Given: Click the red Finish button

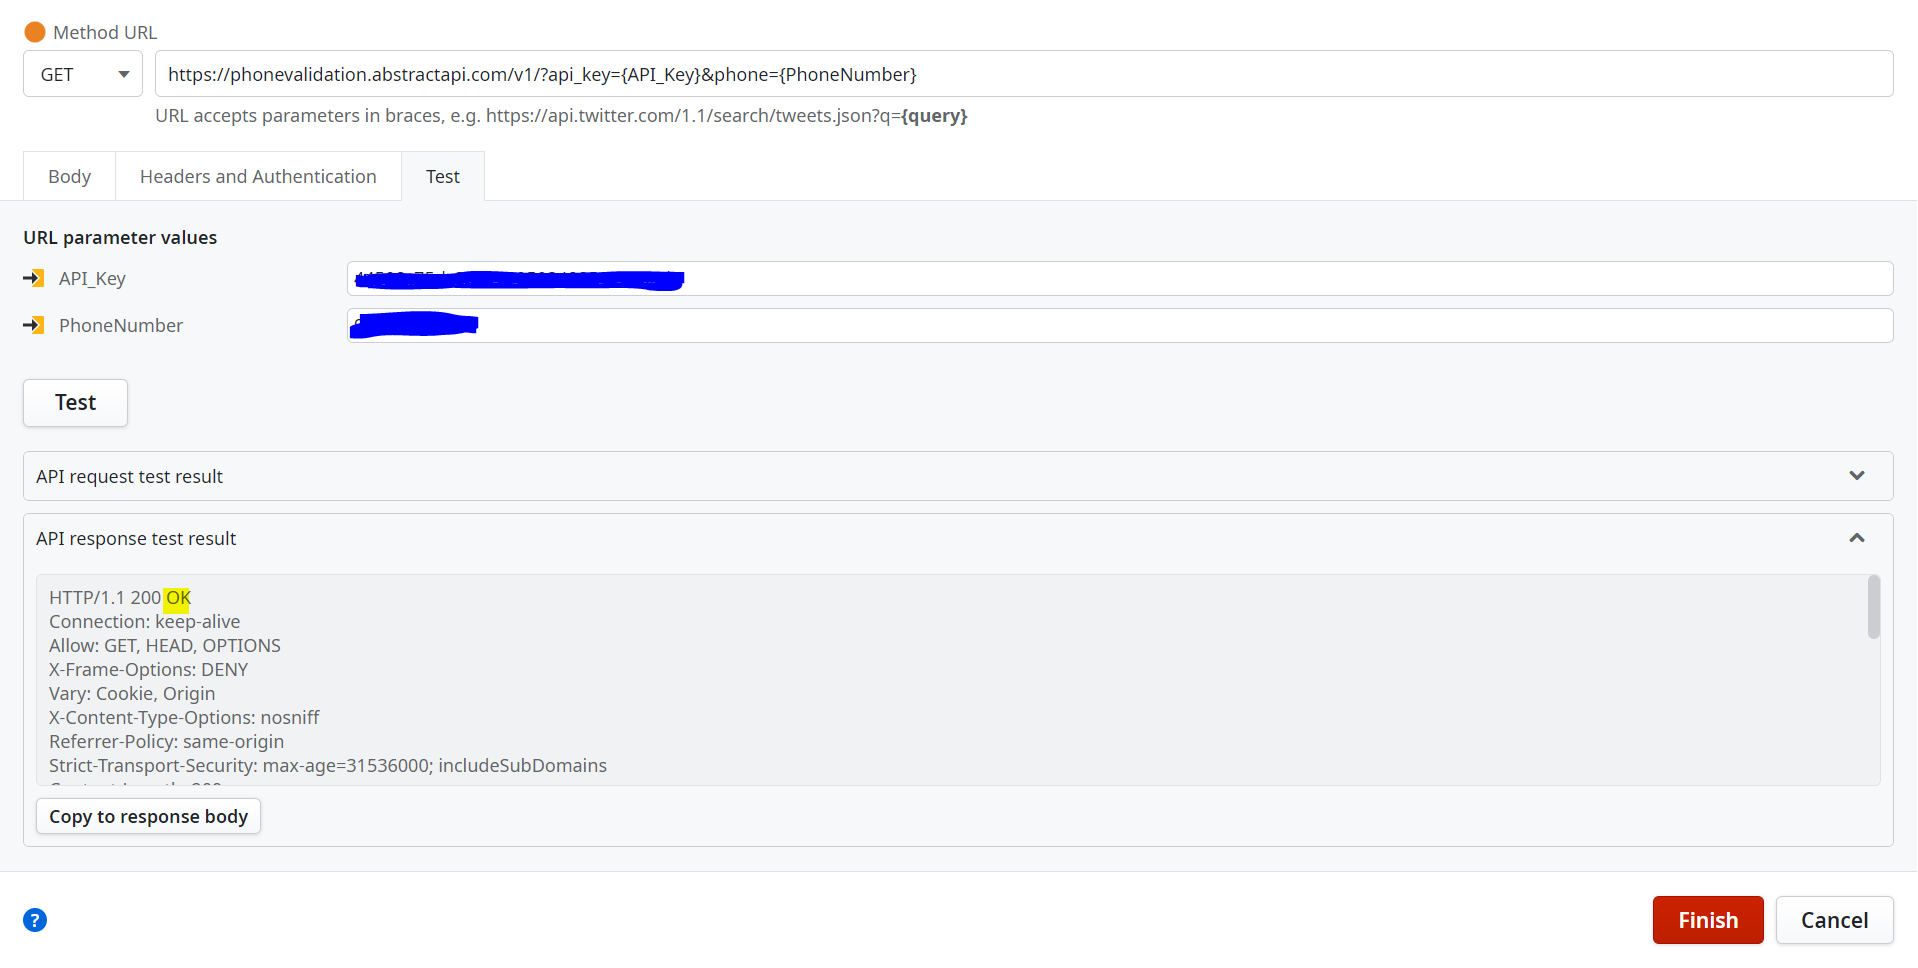Looking at the screenshot, I should pos(1708,920).
